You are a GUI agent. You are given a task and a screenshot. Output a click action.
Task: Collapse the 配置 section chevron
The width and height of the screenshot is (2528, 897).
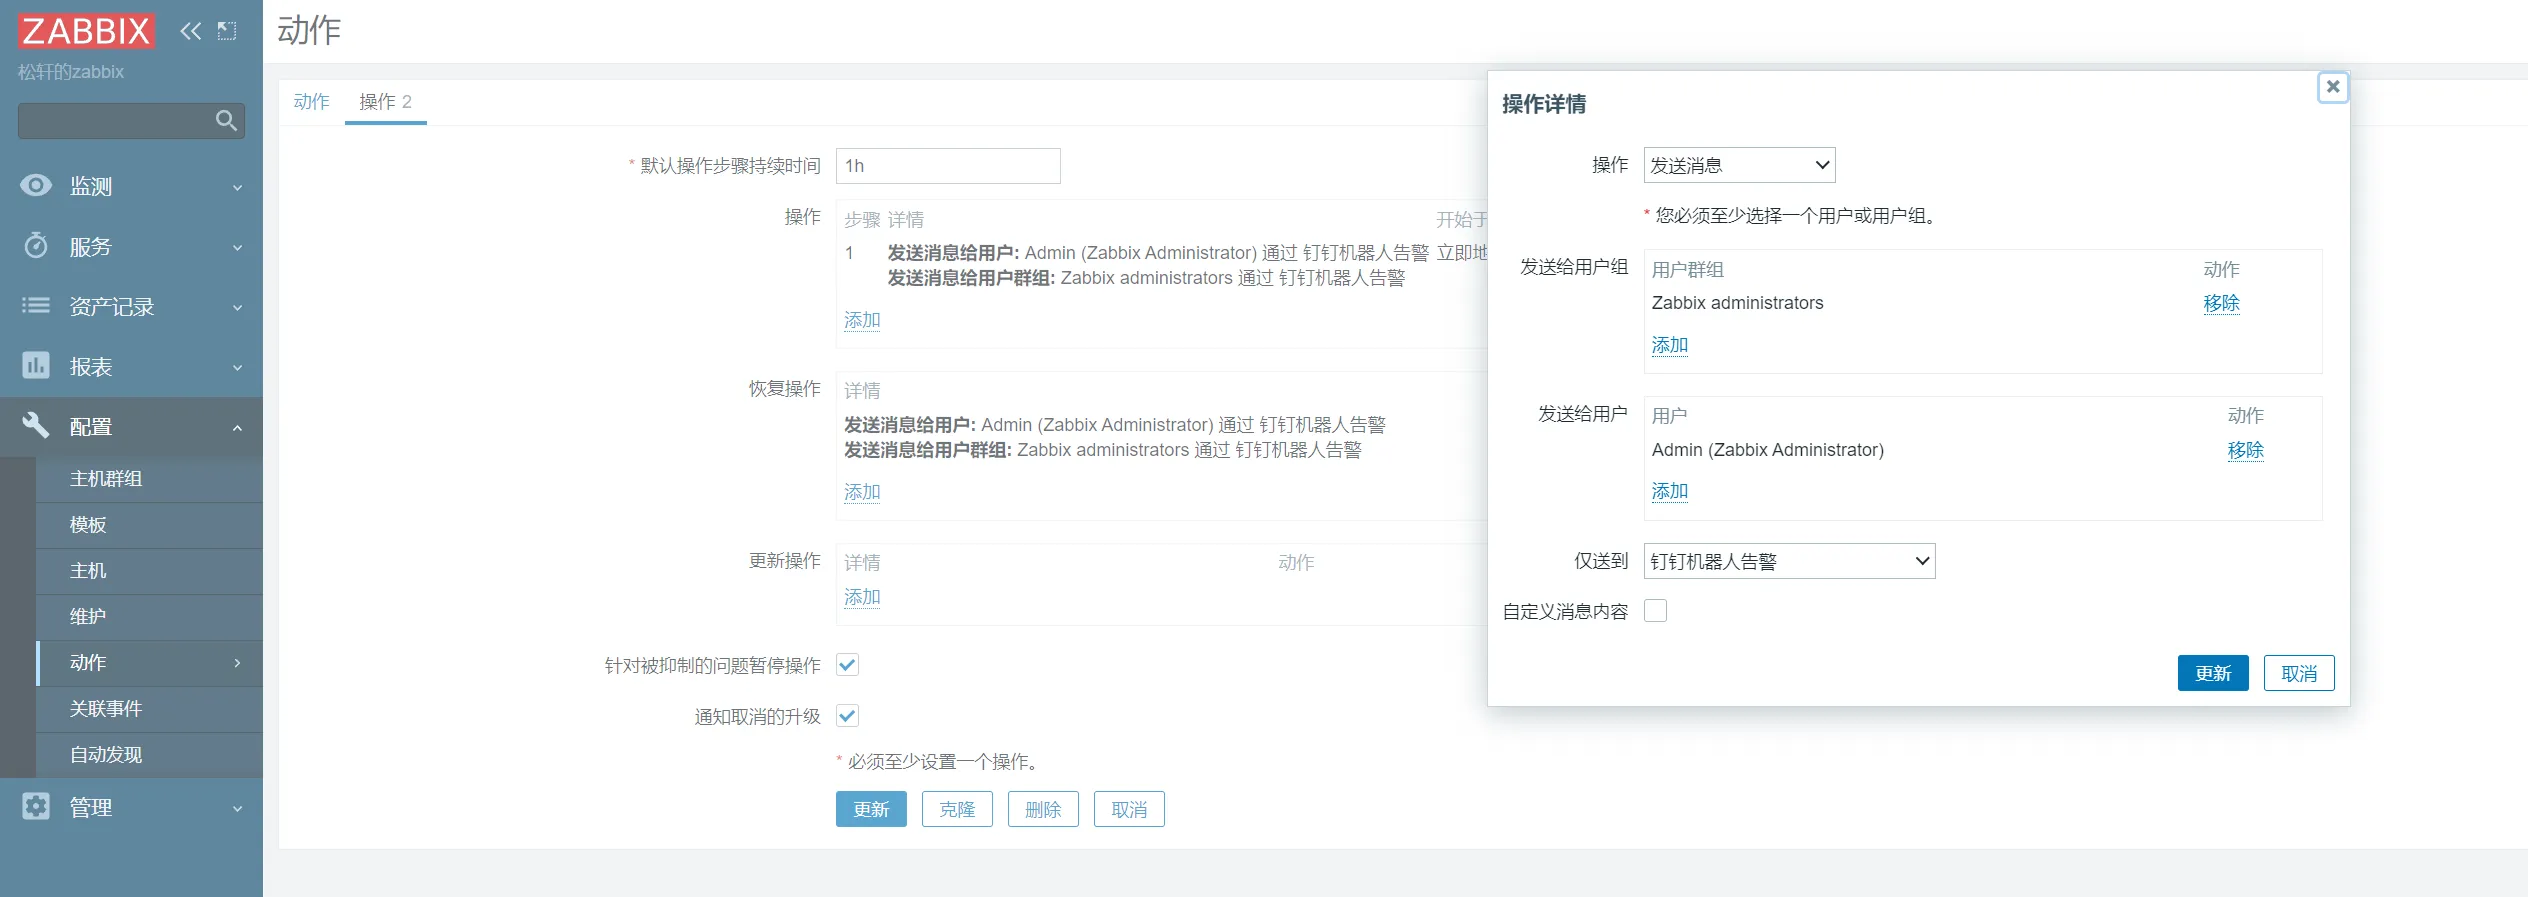(237, 428)
